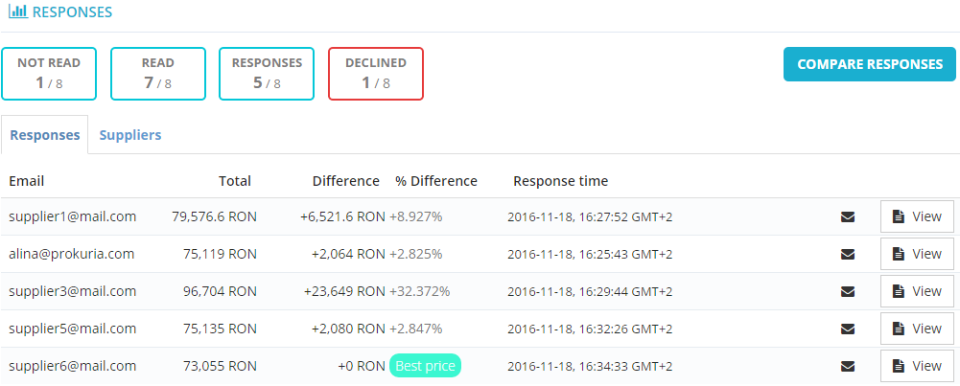Click the RESPONSES section heading text

tap(72, 12)
